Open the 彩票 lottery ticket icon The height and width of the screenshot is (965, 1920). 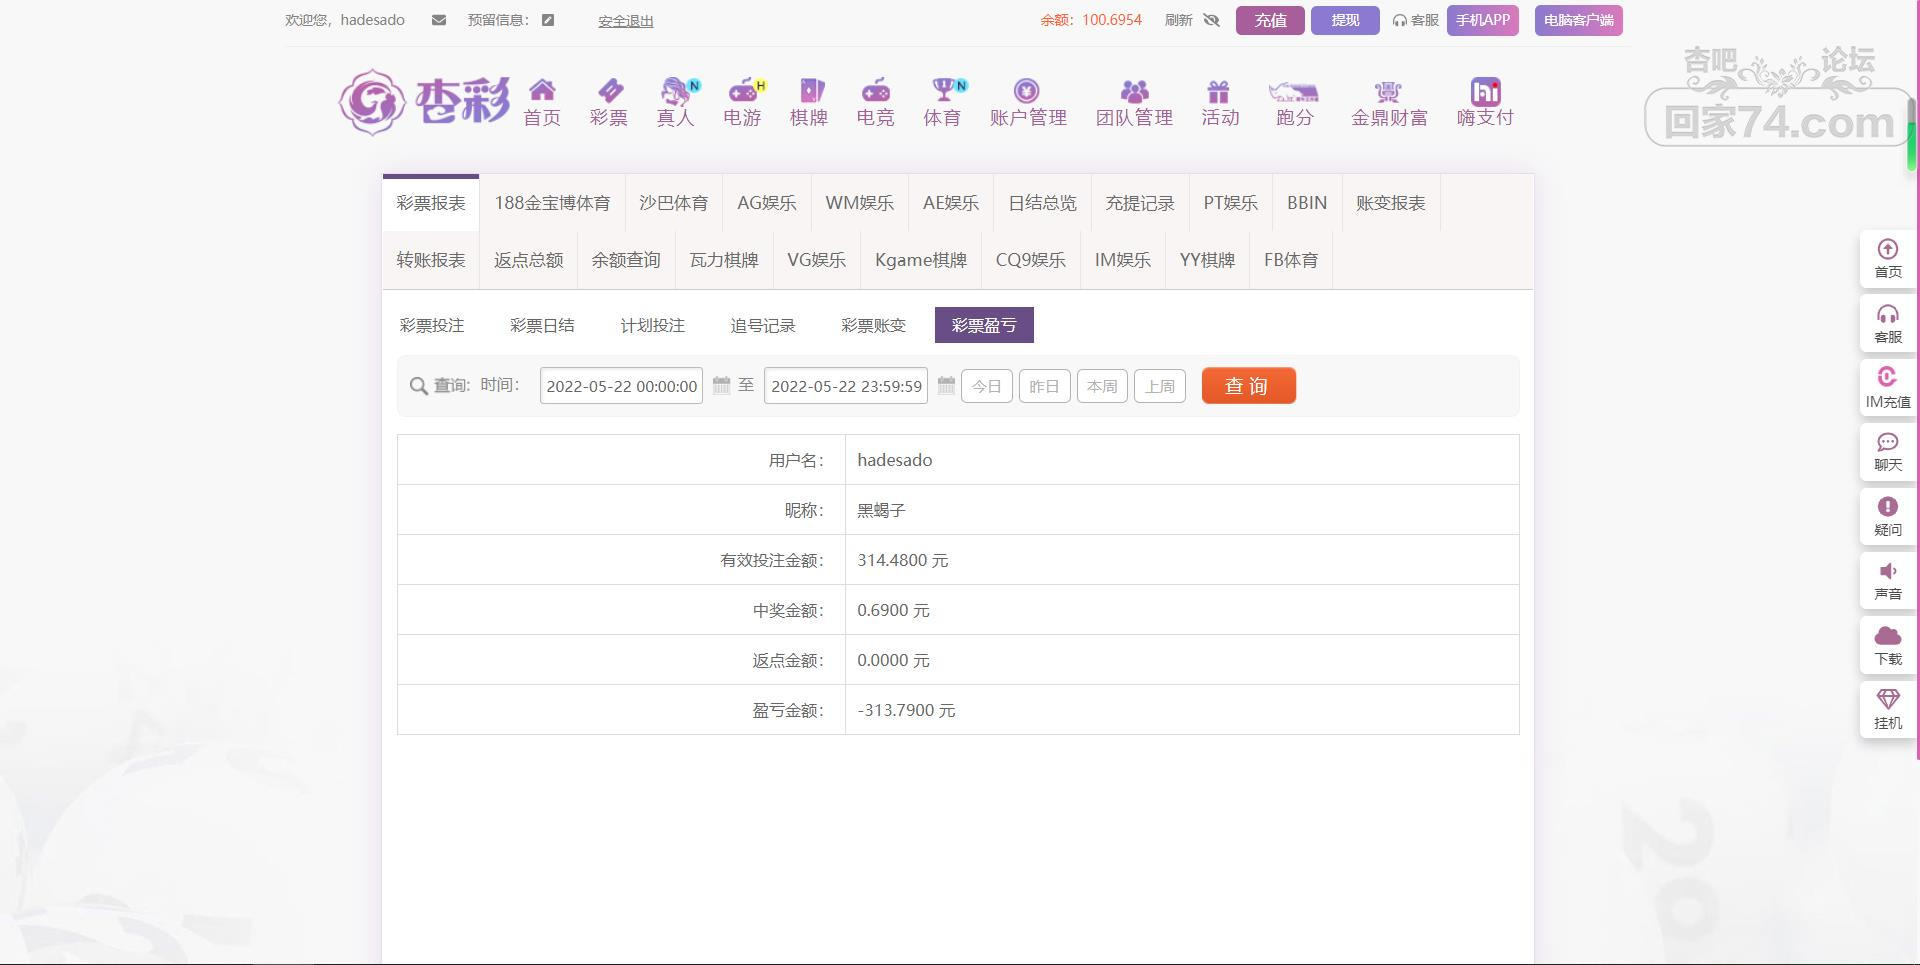609,91
